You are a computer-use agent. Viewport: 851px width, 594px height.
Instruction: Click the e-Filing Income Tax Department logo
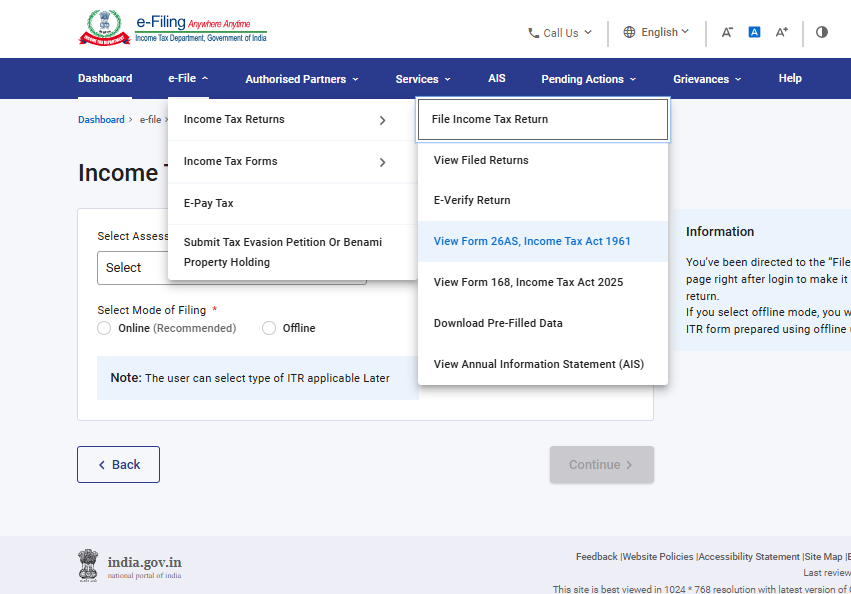click(x=173, y=28)
